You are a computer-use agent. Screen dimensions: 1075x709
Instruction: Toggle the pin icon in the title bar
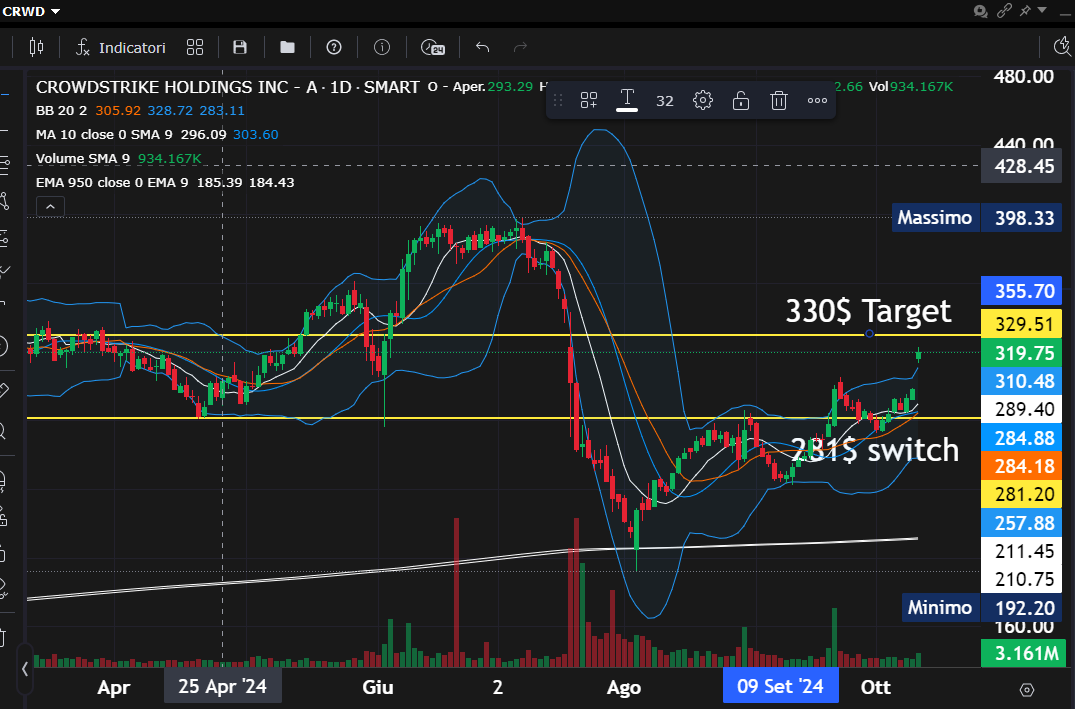pos(1024,10)
